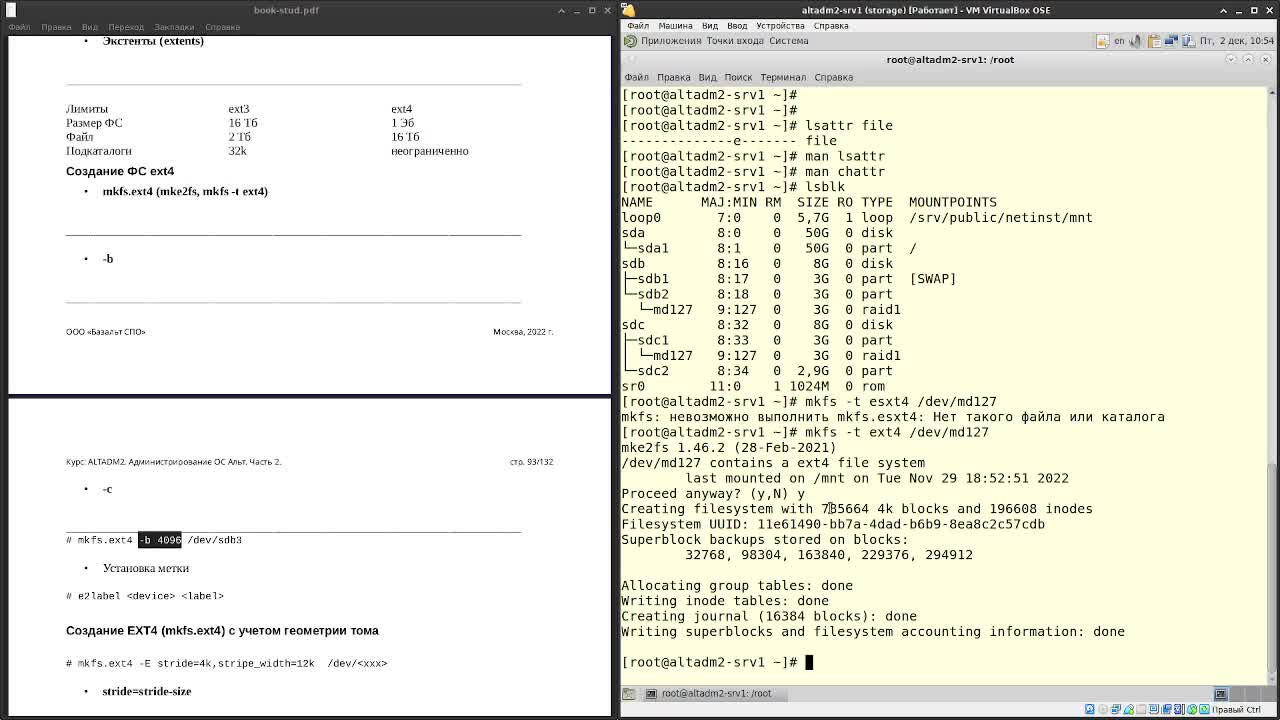Screen dimensions: 1280x720
Task: Open the Система panel menu
Action: tap(789, 41)
